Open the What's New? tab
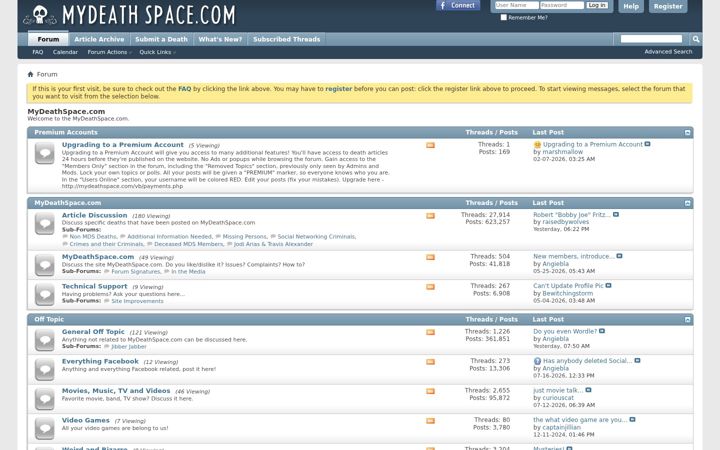This screenshot has height=450, width=720. click(x=220, y=39)
